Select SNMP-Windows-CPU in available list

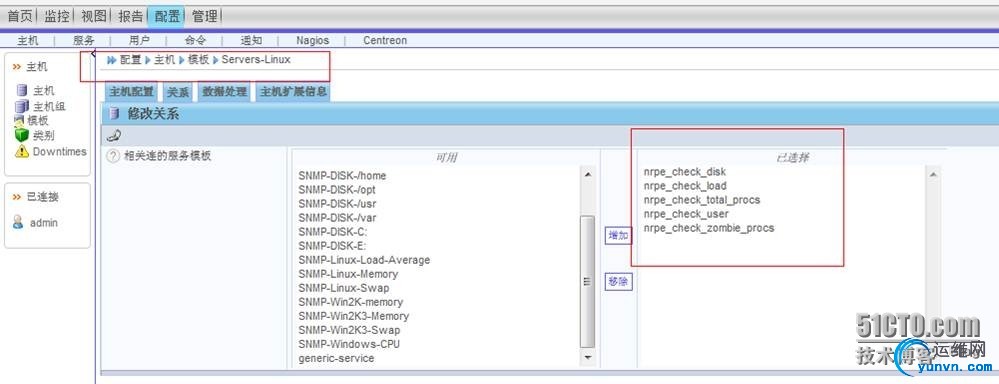(349, 344)
